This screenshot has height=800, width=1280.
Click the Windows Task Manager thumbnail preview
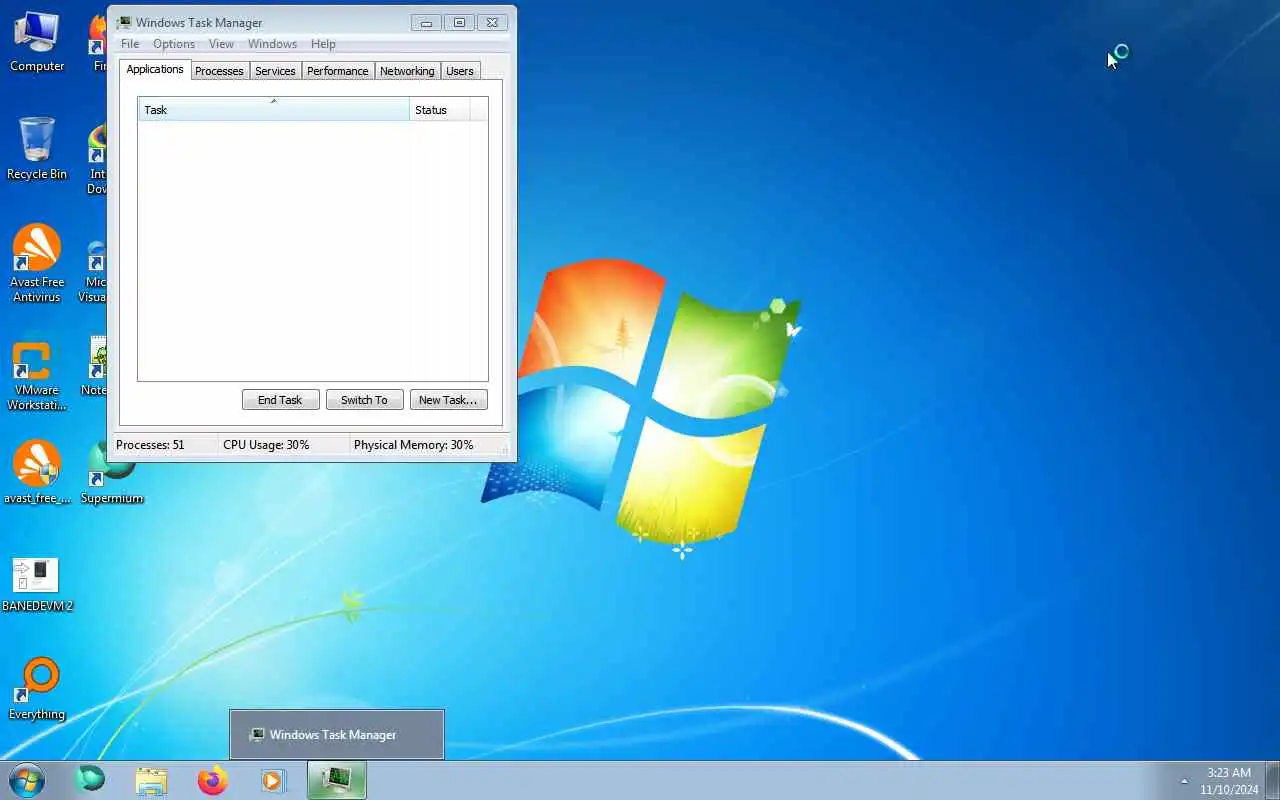337,735
